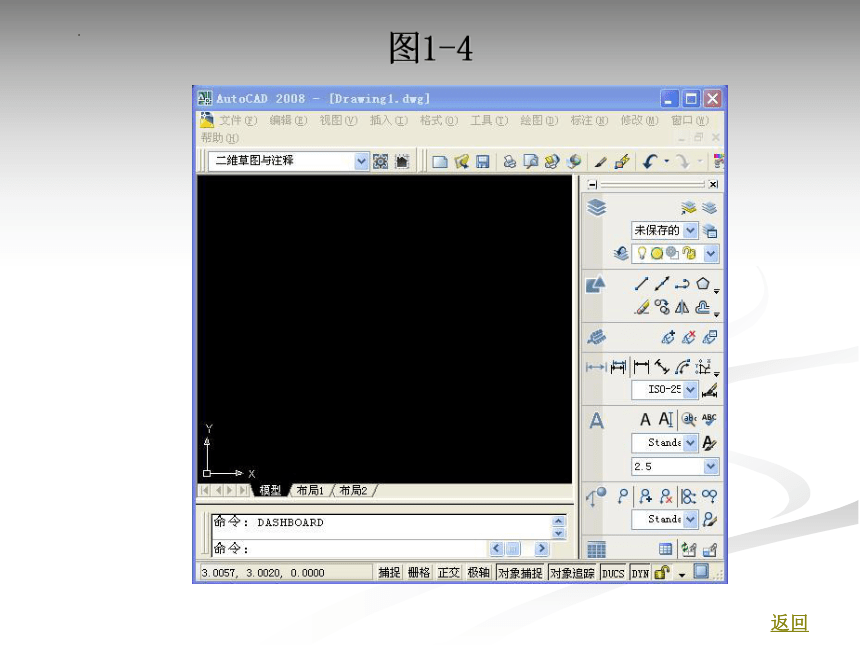Click in the 命令: command input line
This screenshot has height=645, width=860.
(x=350, y=548)
